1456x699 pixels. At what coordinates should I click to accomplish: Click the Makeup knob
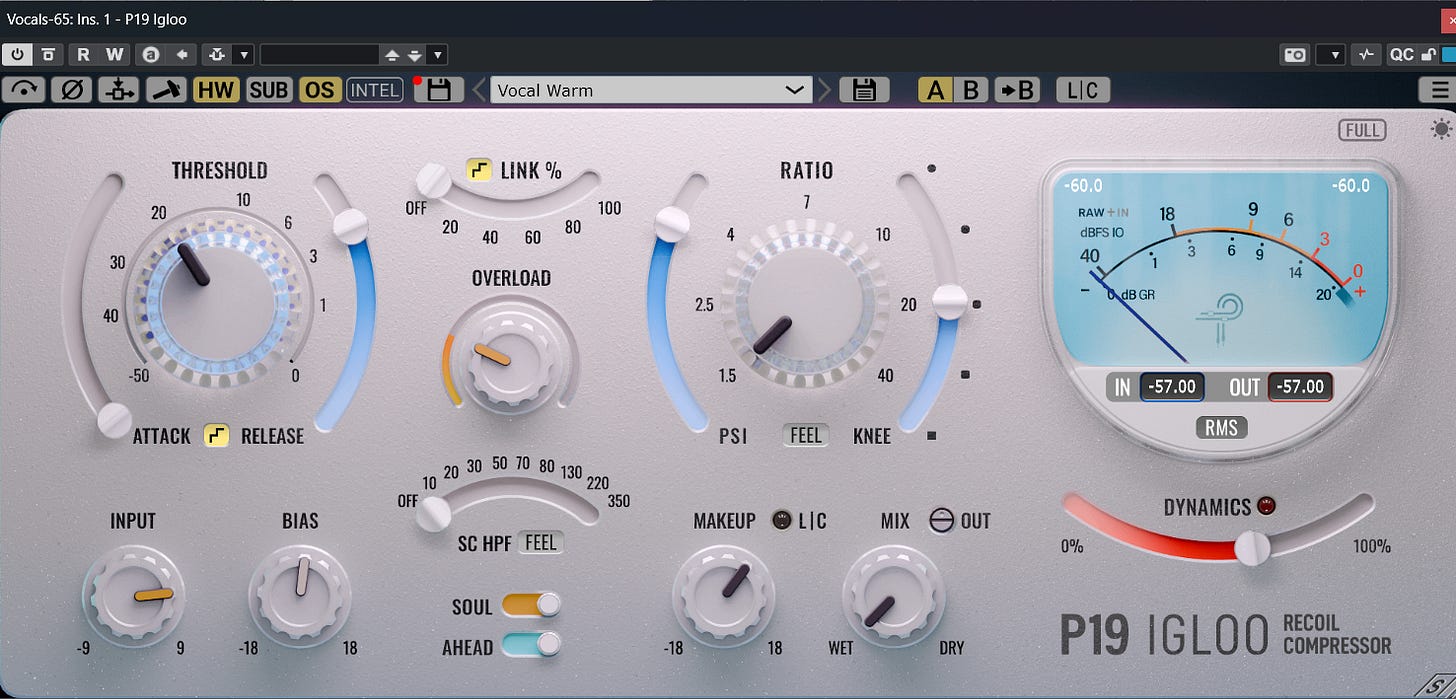724,594
